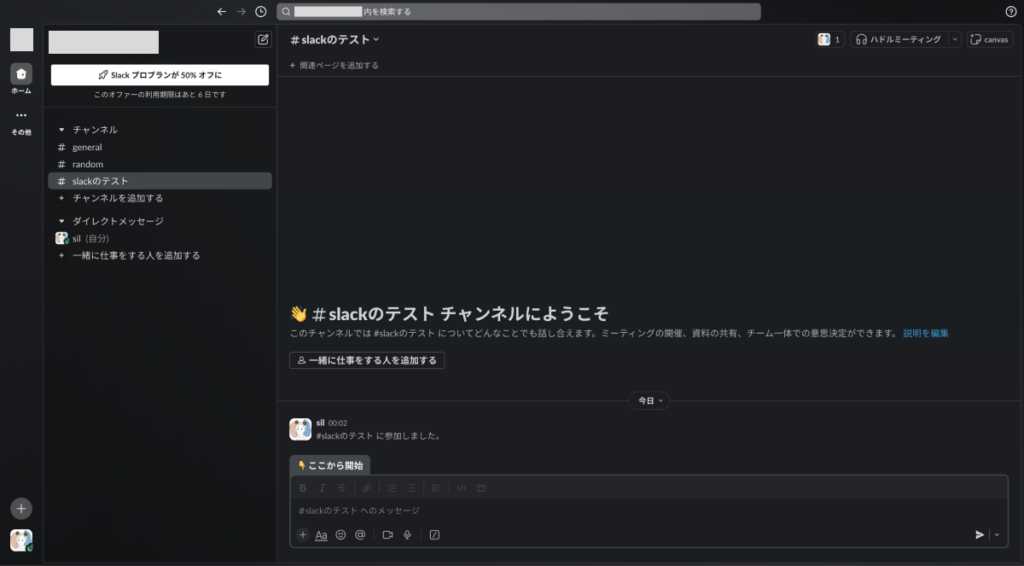The image size is (1024, 566).
Task: Toggle the Aa formatting toolbar
Action: [321, 535]
